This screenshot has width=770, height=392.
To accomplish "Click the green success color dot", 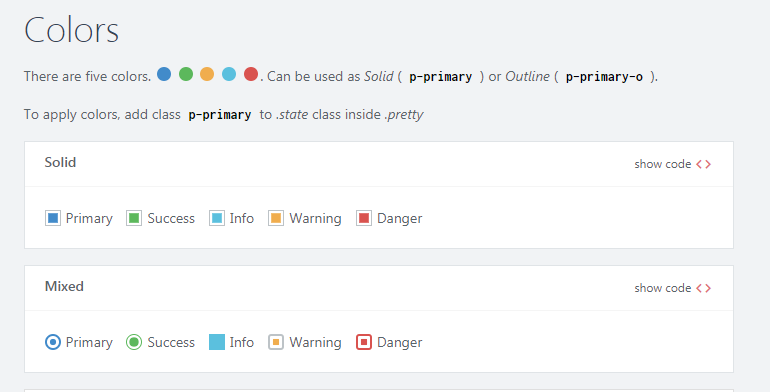I will pyautogui.click(x=186, y=74).
